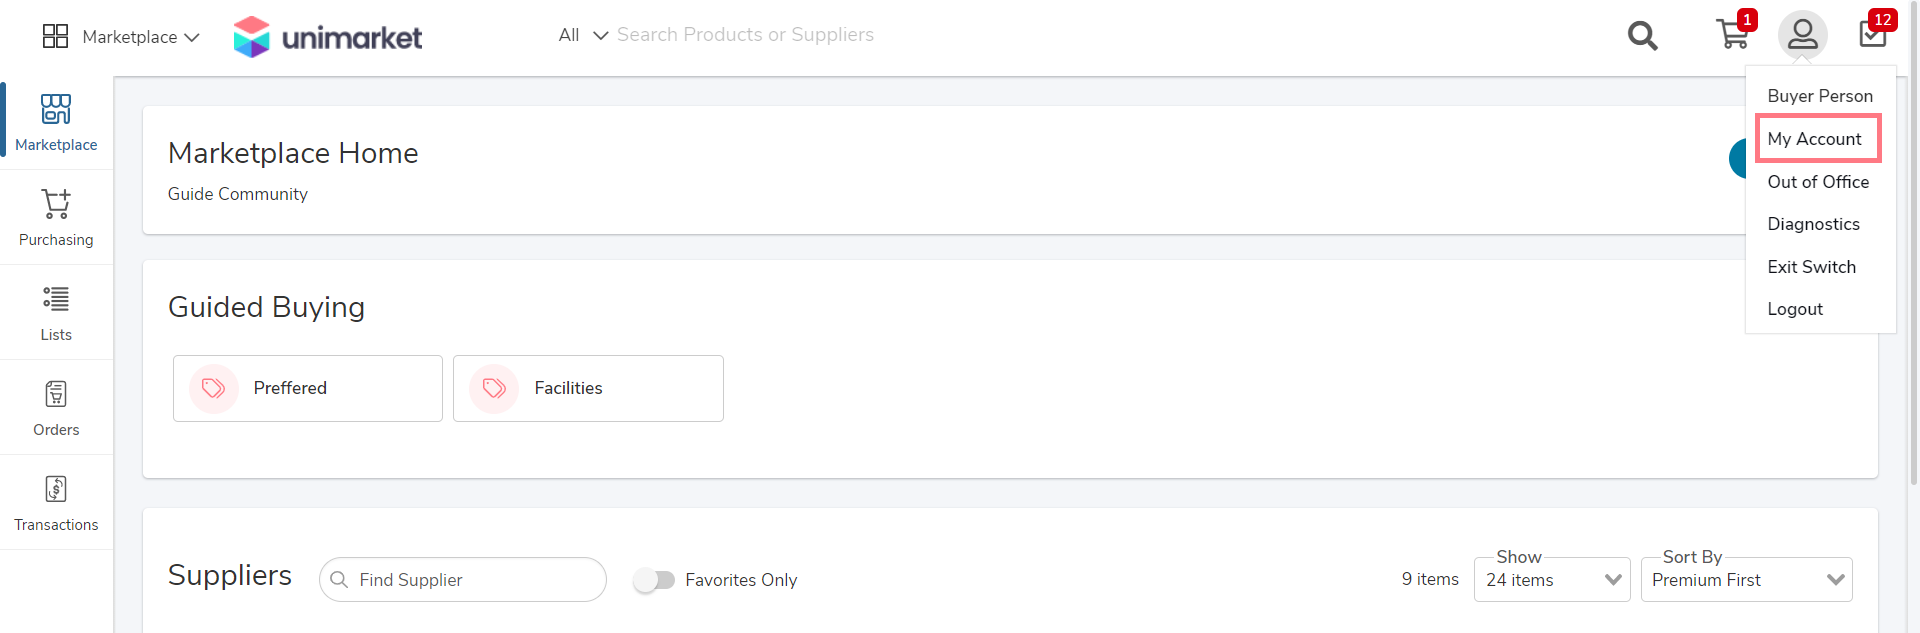1920x633 pixels.
Task: Choose Logout from the user menu
Action: 1795,309
